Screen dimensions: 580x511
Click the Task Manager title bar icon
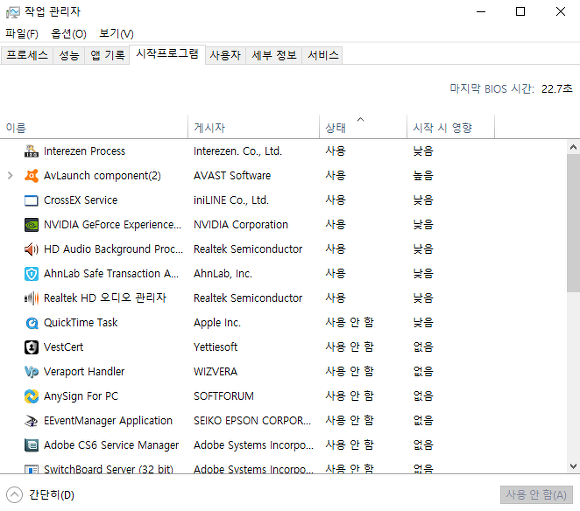pos(13,12)
